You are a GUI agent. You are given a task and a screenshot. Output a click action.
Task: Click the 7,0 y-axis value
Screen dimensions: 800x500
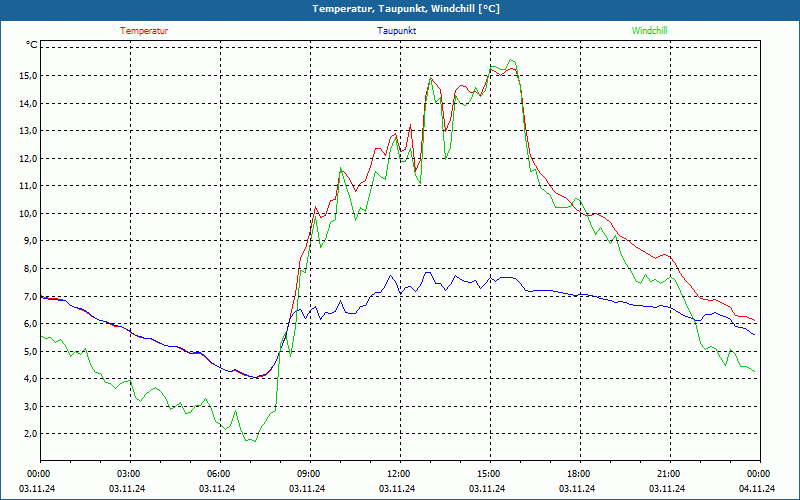31,296
